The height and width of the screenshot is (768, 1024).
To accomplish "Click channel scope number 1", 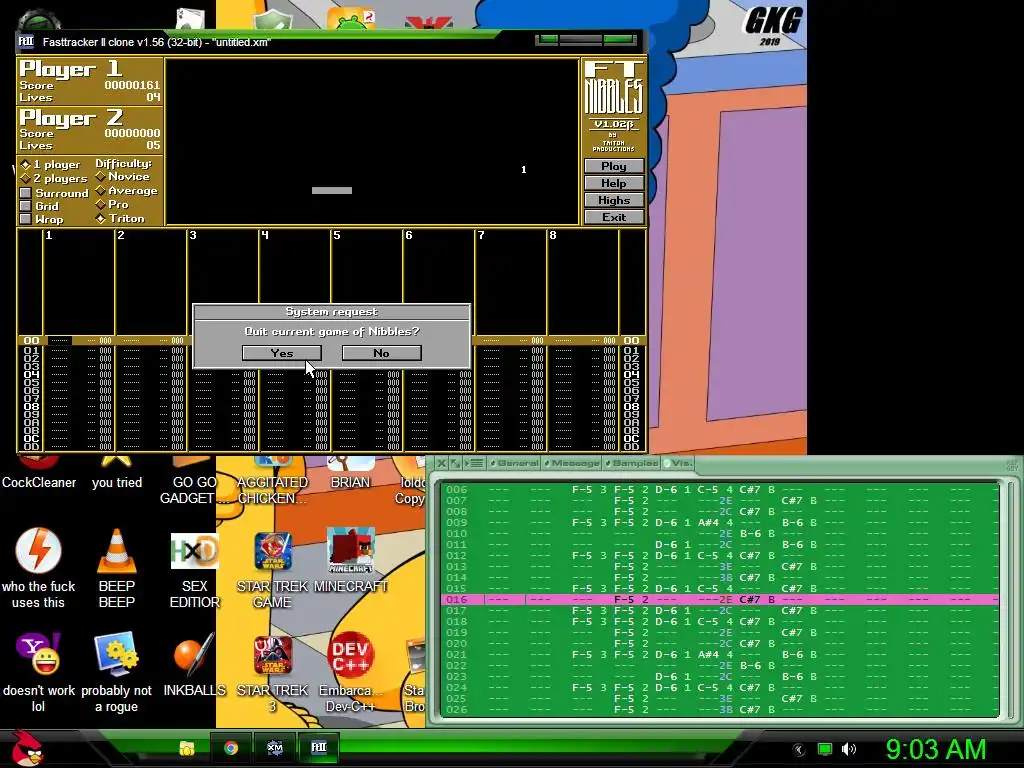I will [49, 235].
